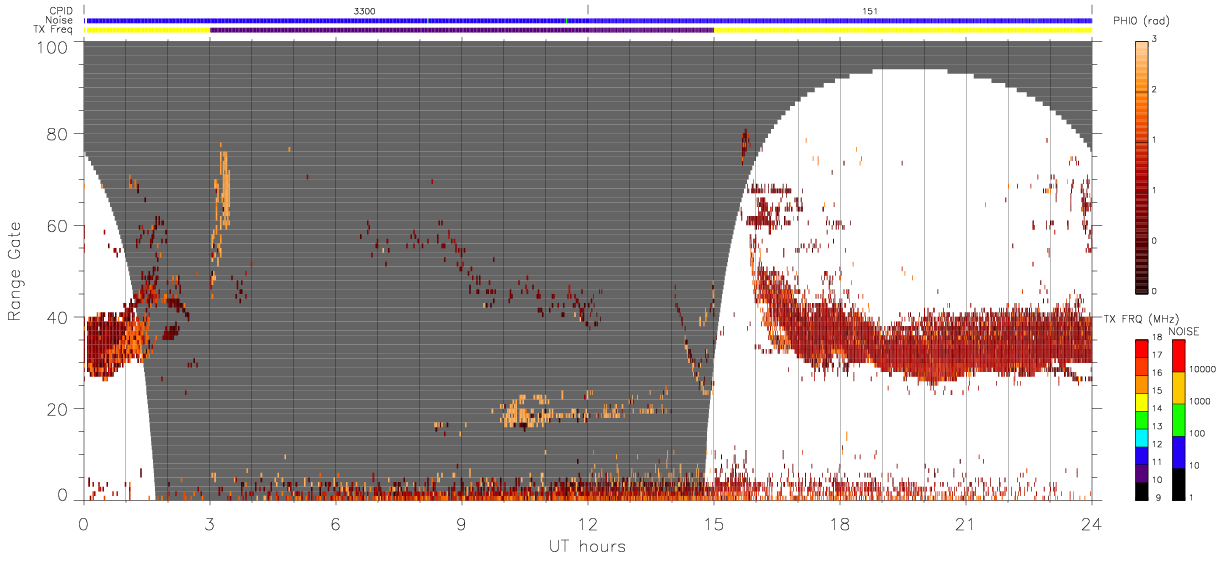Select the CPID value 151

[x=870, y=10]
